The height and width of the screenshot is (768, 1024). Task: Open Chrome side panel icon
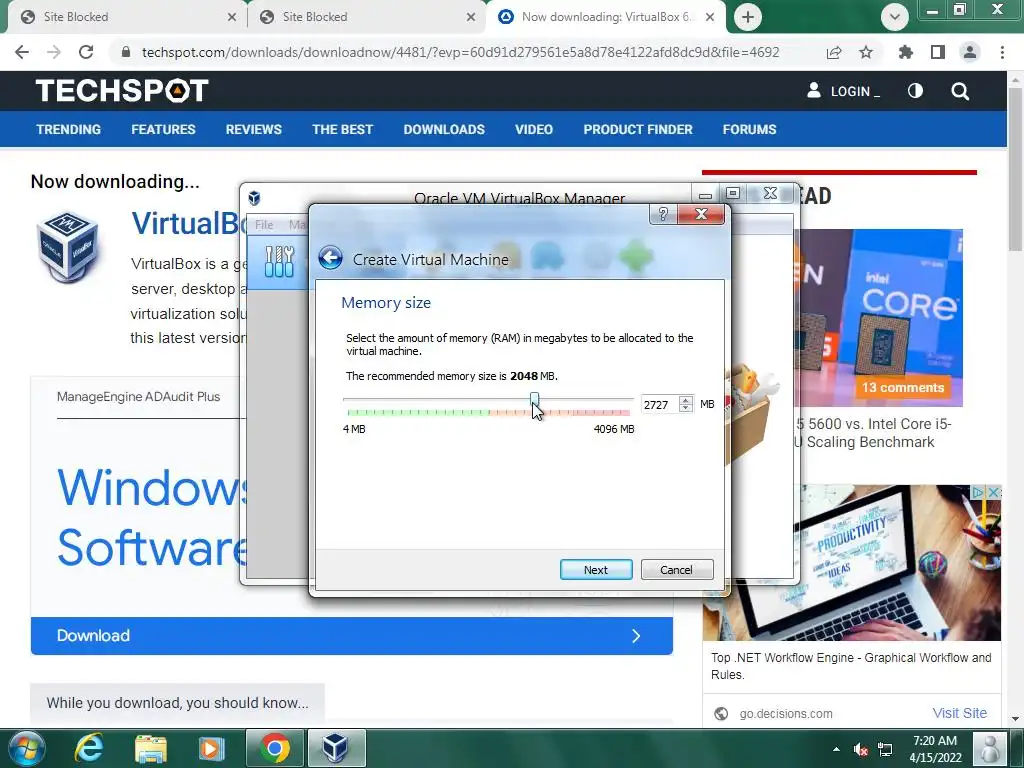pos(938,52)
